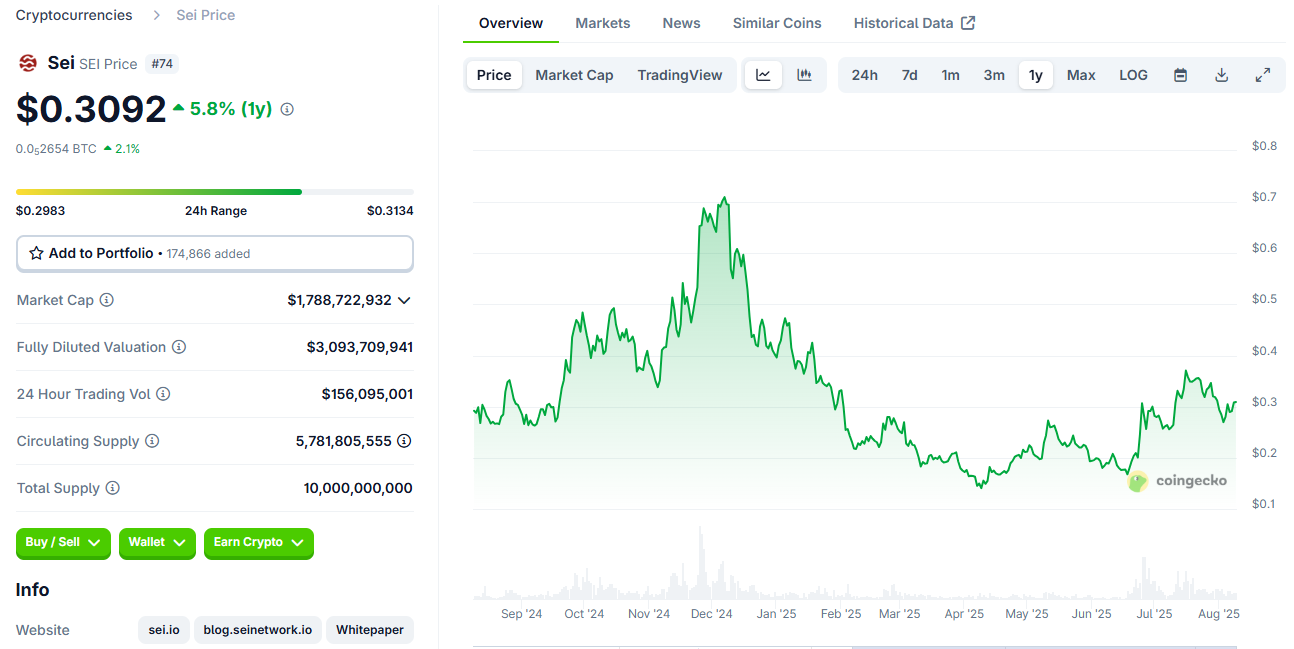This screenshot has width=1294, height=649.
Task: Open the News tab
Action: point(681,23)
